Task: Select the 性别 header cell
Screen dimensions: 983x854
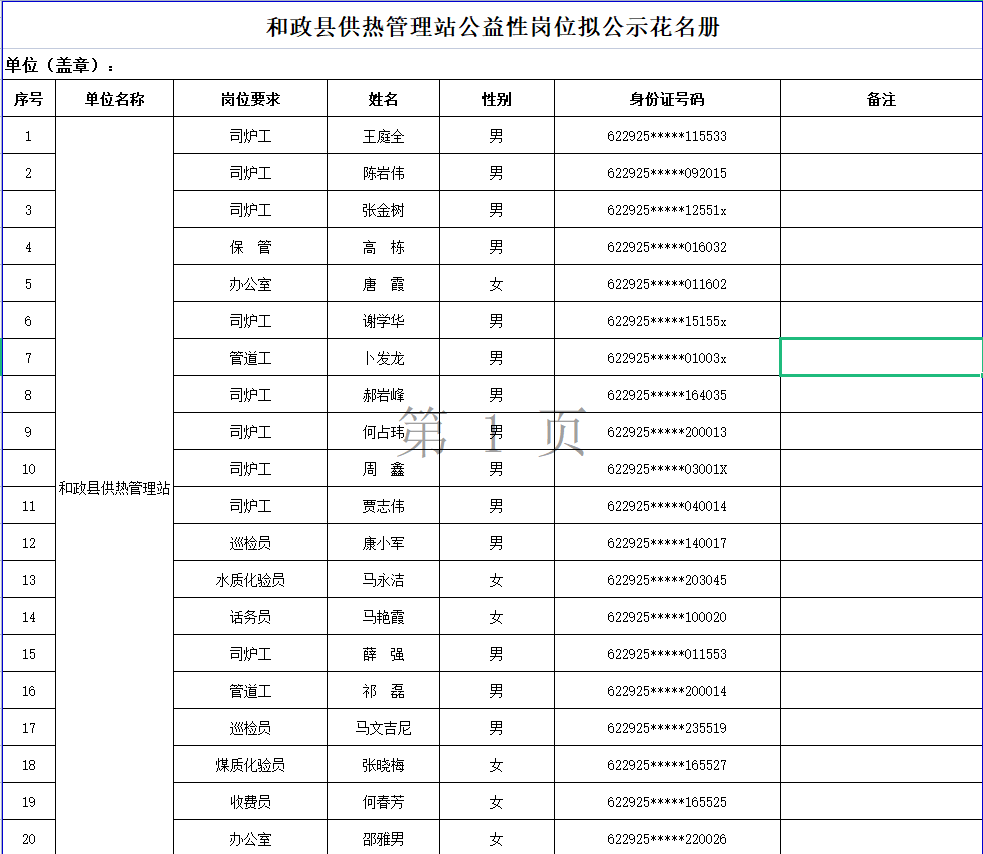Action: [x=497, y=98]
